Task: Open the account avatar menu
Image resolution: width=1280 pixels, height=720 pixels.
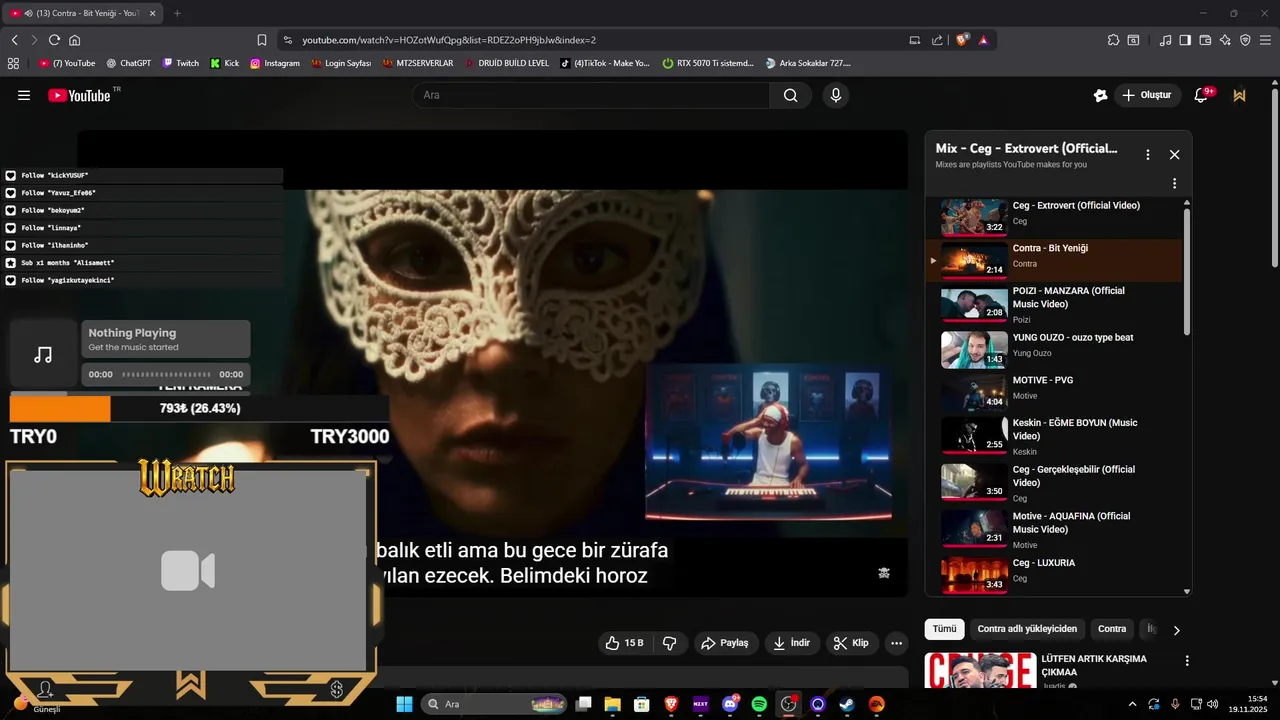Action: [x=1240, y=95]
